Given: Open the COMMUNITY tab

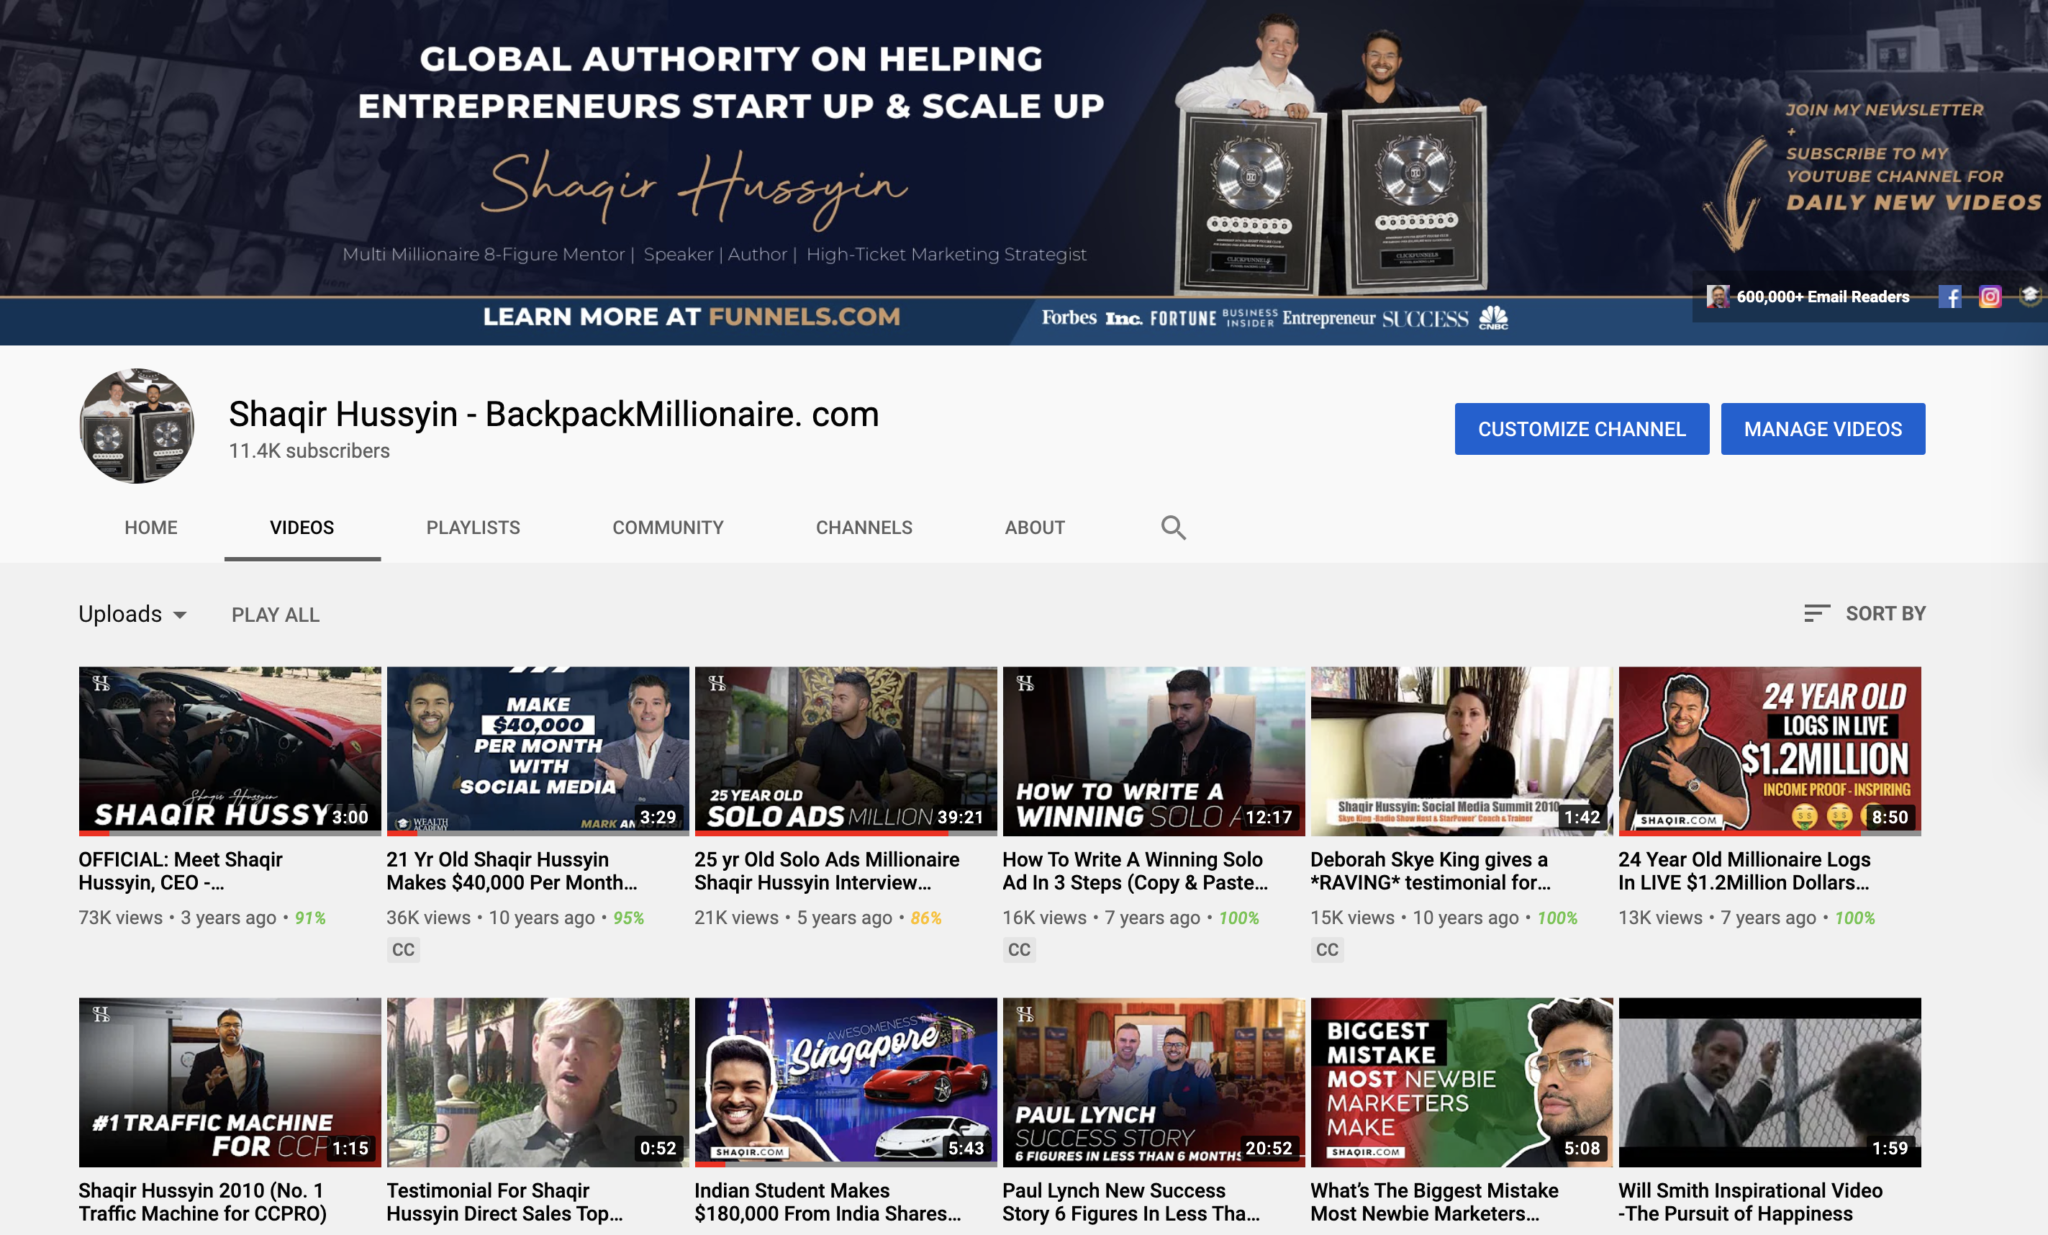Looking at the screenshot, I should 668,527.
